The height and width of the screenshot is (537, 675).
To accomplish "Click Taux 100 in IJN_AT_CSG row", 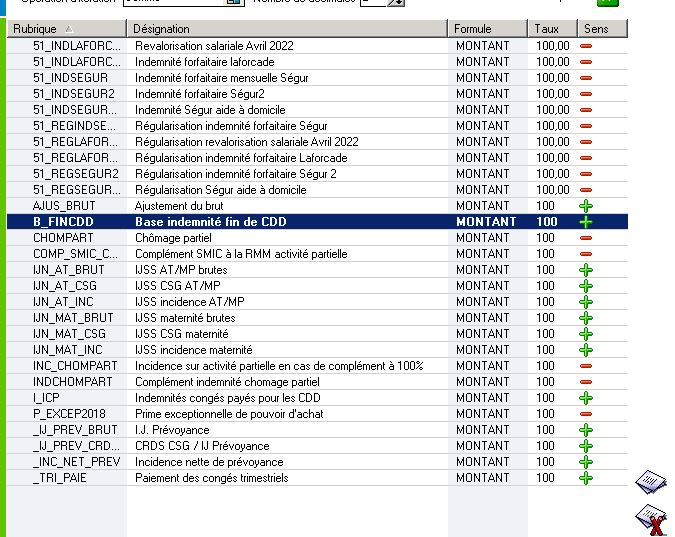I will pyautogui.click(x=545, y=286).
